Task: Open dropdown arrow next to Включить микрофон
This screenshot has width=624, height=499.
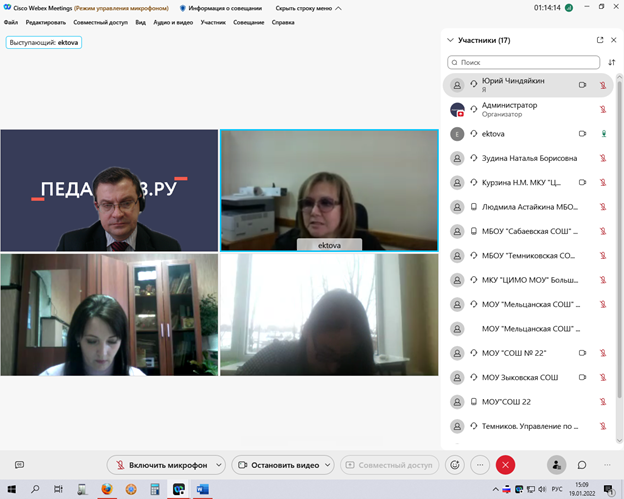Action: 217,465
